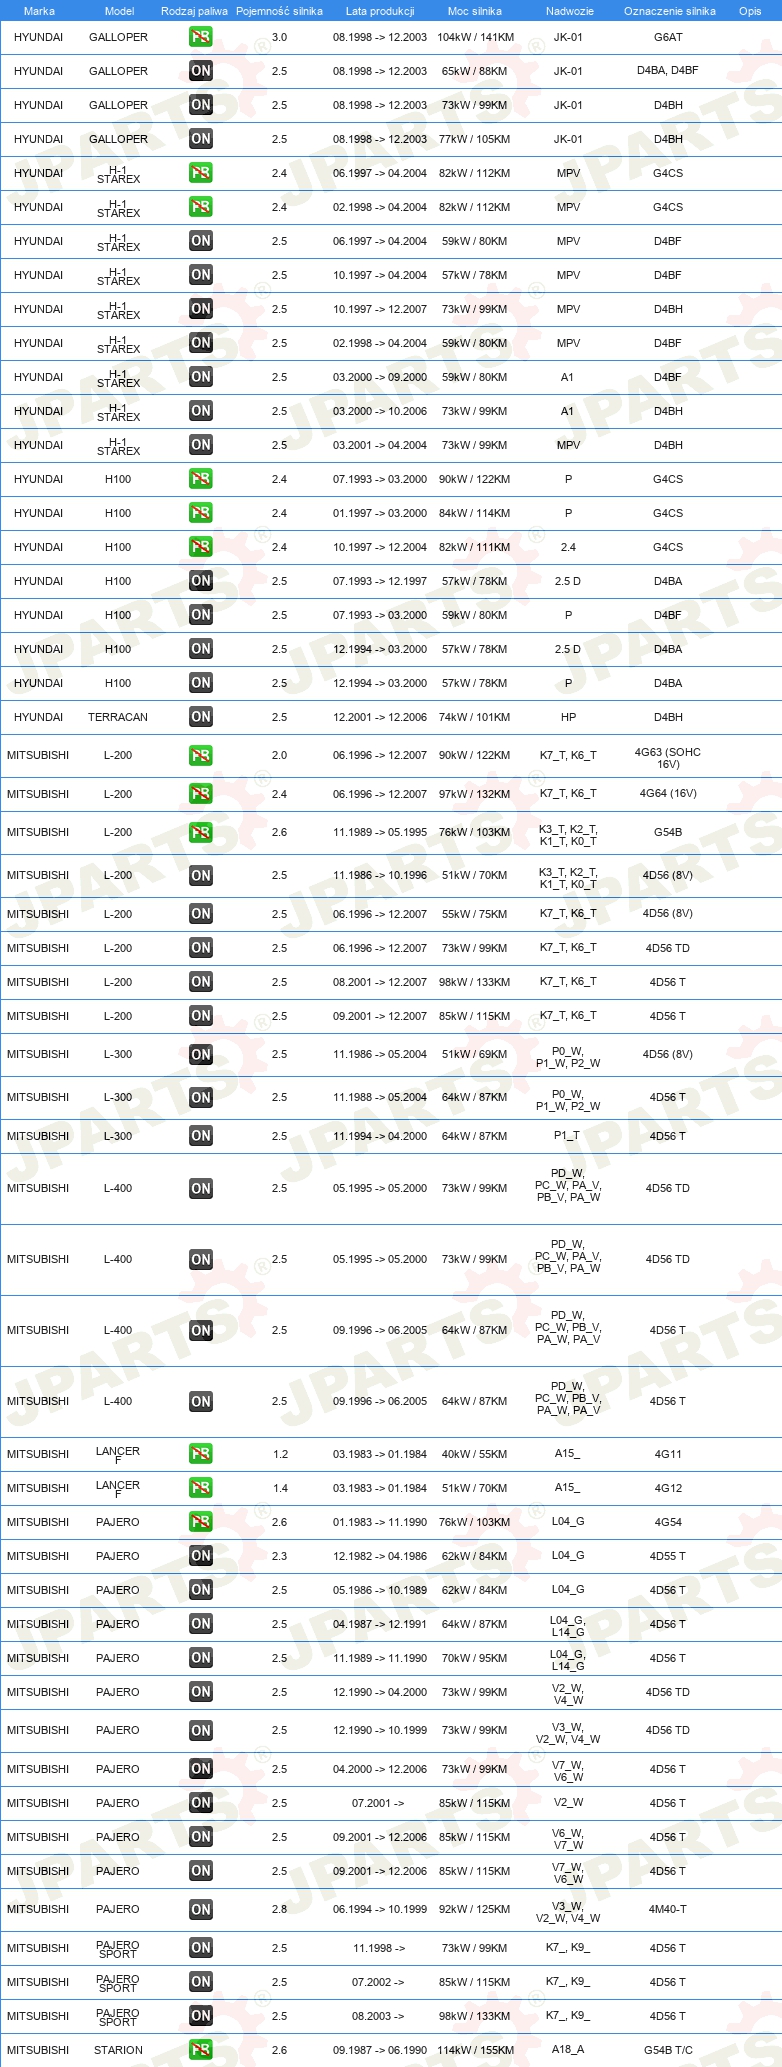Click petrol icon in H100 90kW / 122KM row
Screen dimensions: 782x2067
pos(201,479)
